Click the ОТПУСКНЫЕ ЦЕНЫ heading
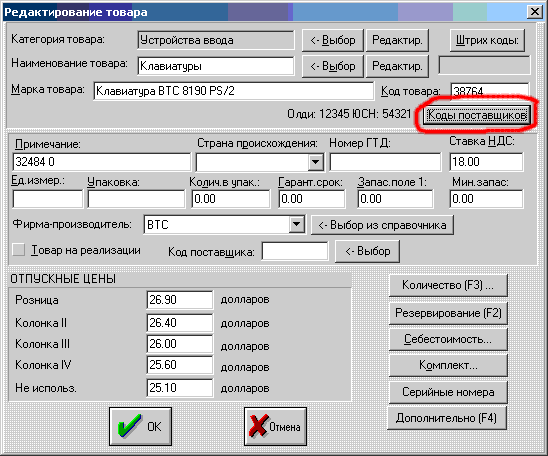Screen dimensions: 548x456 pyautogui.click(x=63, y=279)
